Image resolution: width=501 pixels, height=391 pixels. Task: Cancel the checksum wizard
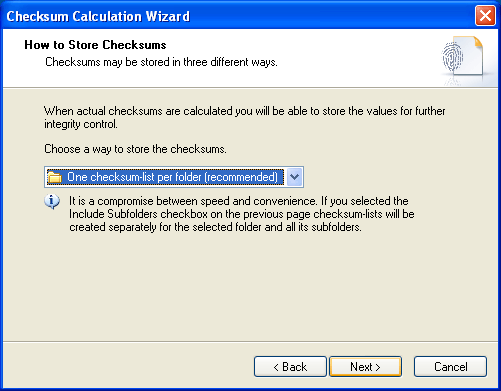click(450, 367)
